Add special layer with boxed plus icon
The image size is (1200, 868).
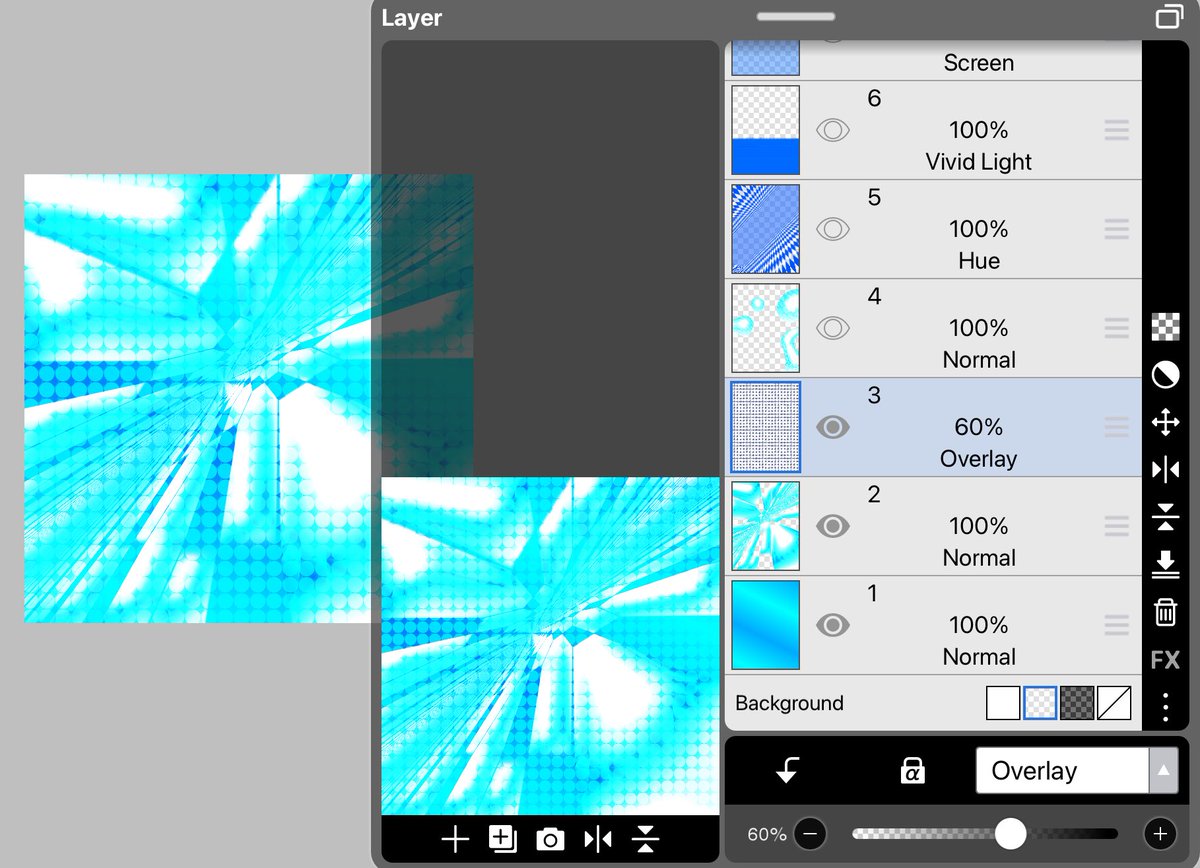(502, 839)
